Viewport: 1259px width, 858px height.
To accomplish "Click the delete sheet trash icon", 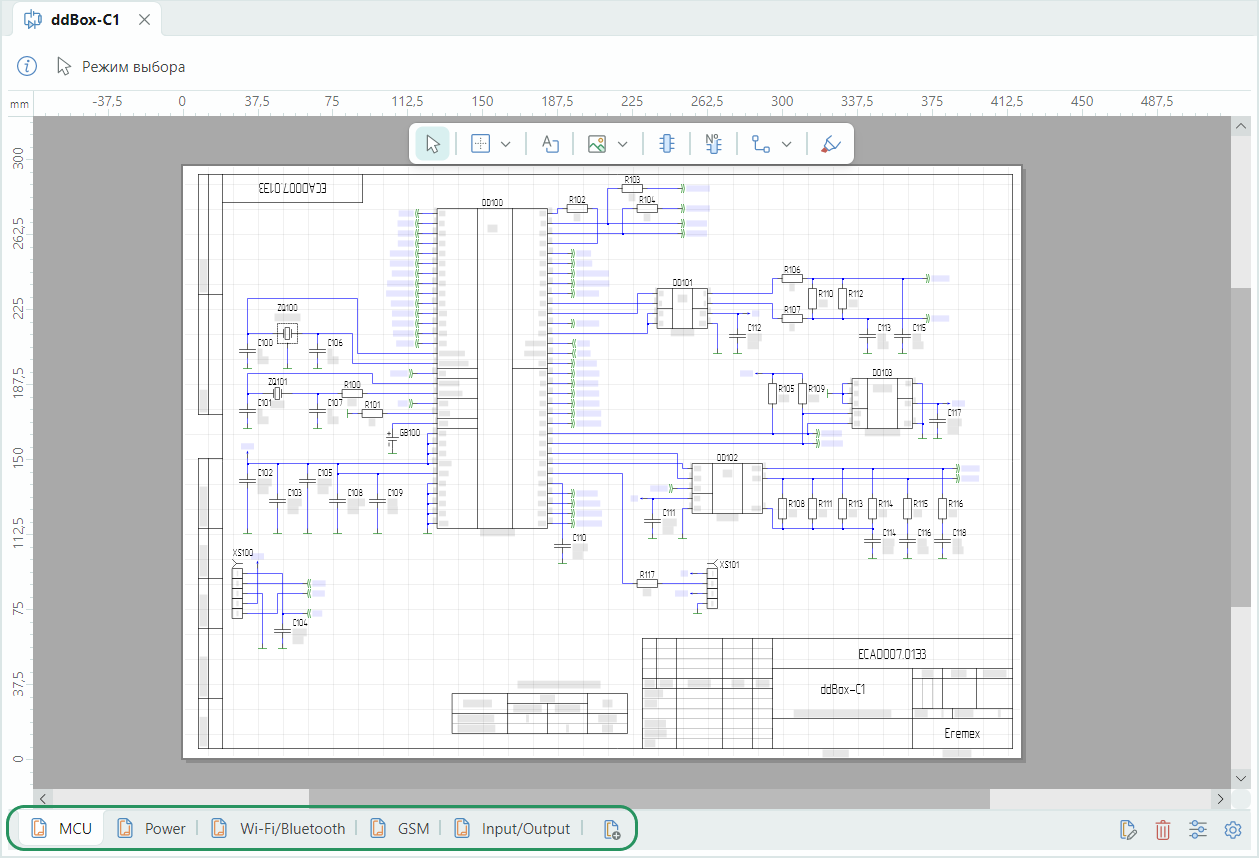I will point(1163,829).
